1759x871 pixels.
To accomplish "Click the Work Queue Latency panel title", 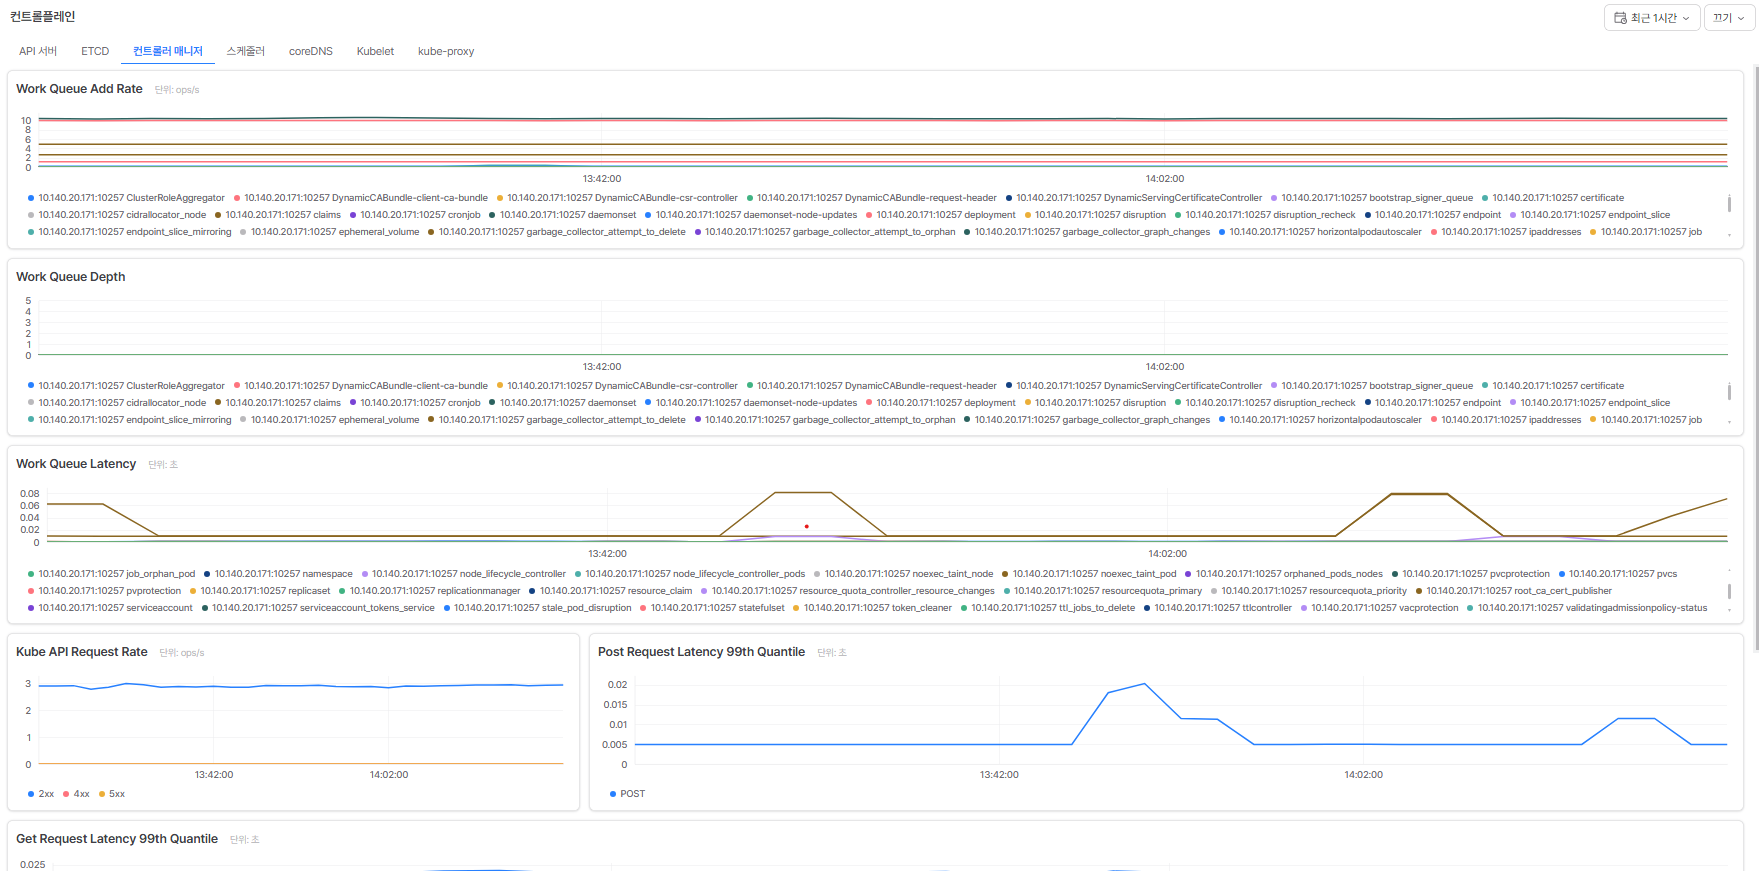I will click(x=76, y=464).
